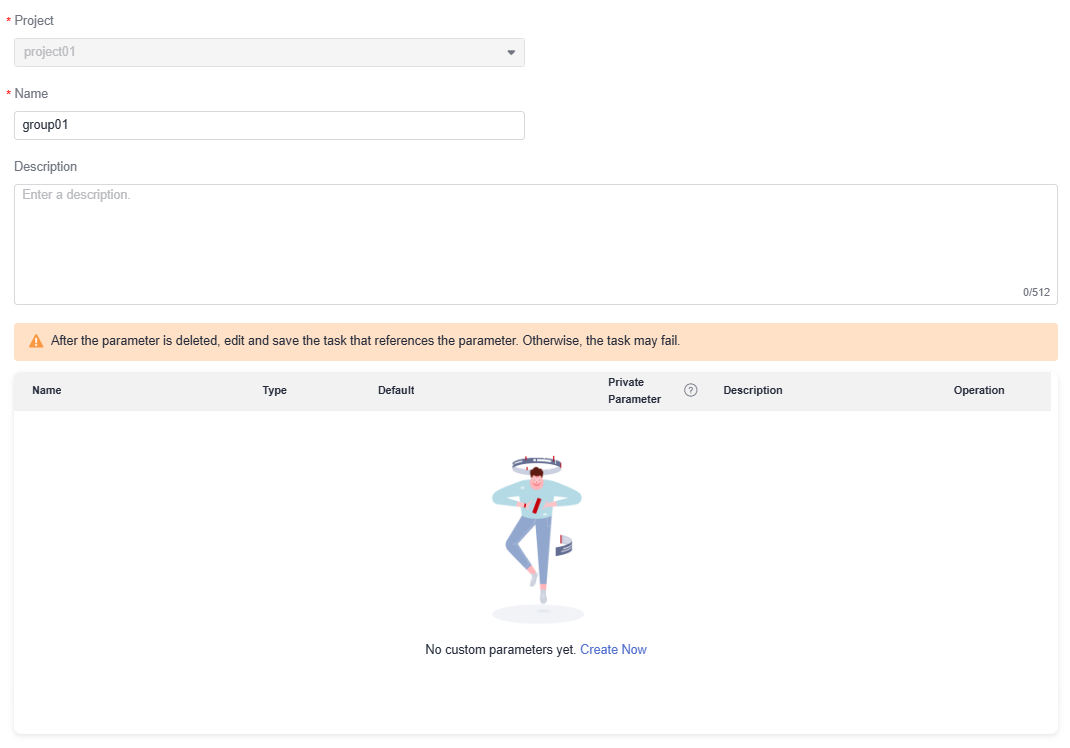Click the Private Parameter help icon
The image size is (1070, 748).
click(690, 390)
